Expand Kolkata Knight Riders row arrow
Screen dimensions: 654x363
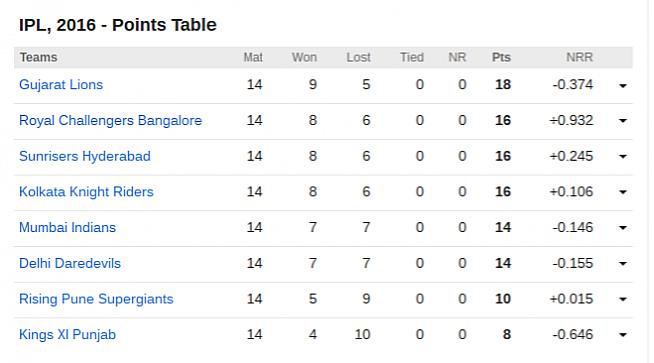[x=623, y=192]
